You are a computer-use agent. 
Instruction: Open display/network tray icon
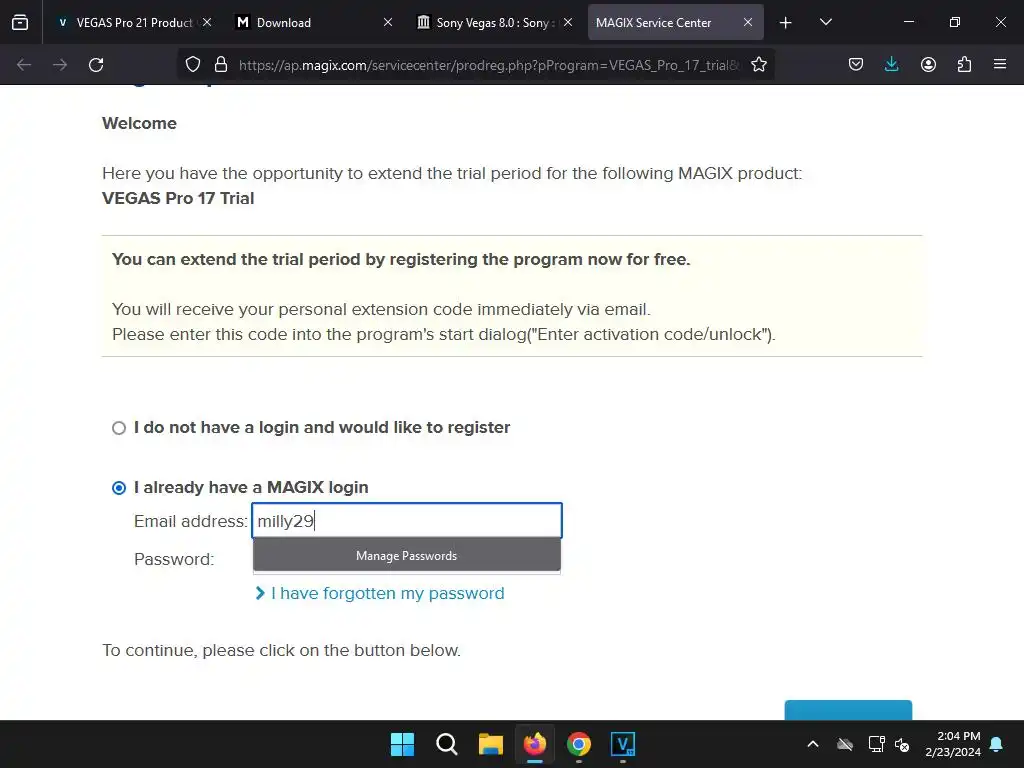point(876,744)
